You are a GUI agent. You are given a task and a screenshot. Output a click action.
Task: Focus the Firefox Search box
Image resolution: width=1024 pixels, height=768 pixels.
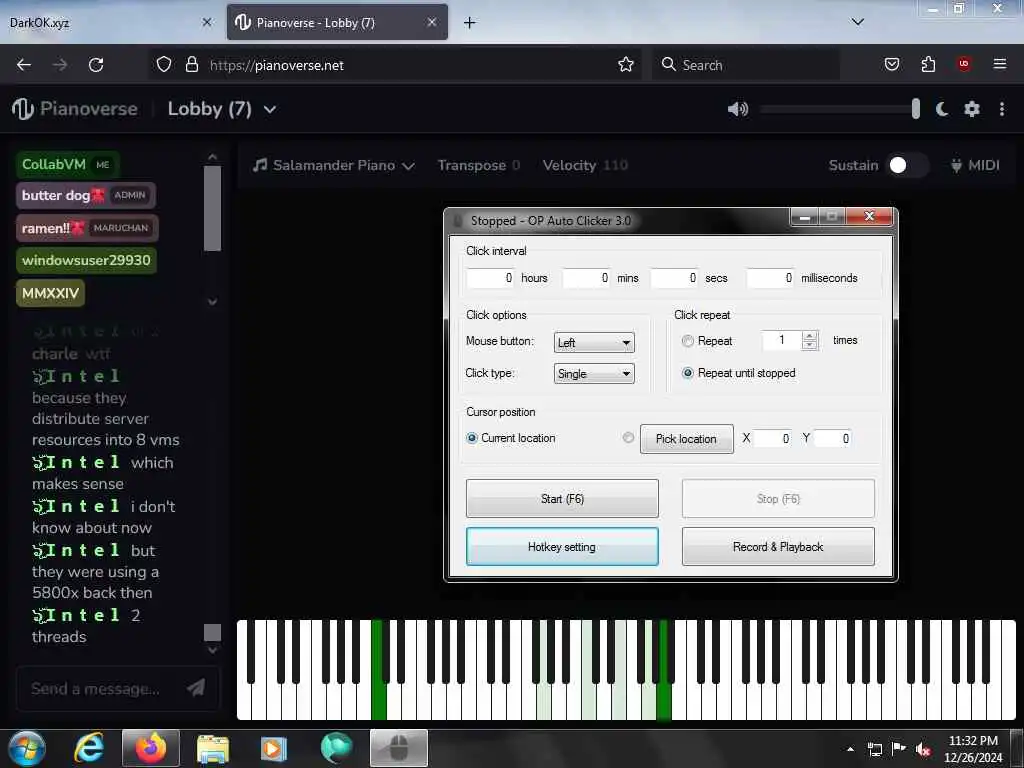pyautogui.click(x=744, y=65)
